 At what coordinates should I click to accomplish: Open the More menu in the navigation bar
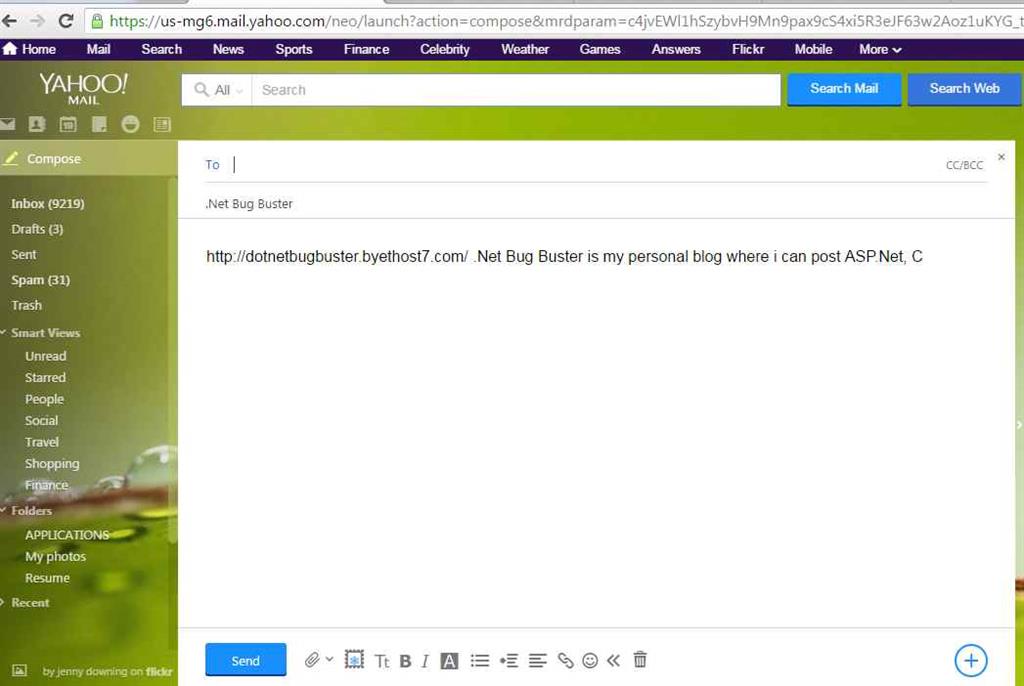coord(878,48)
